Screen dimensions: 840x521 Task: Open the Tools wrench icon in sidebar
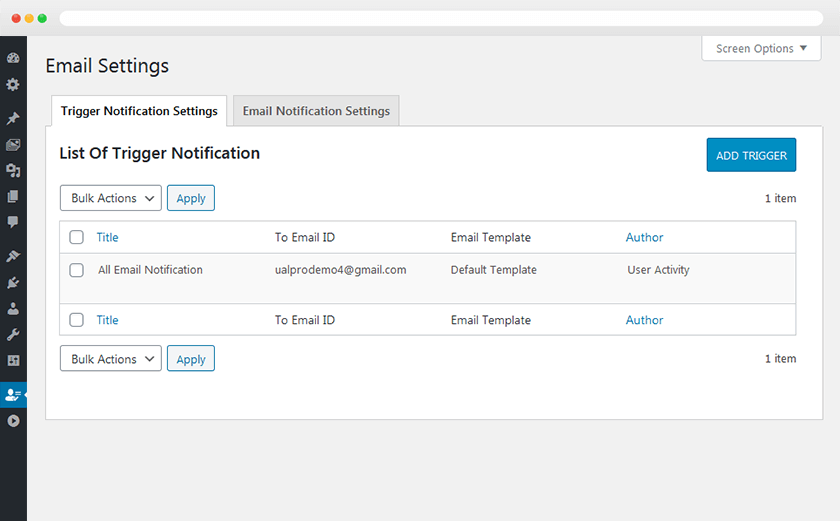tap(13, 334)
